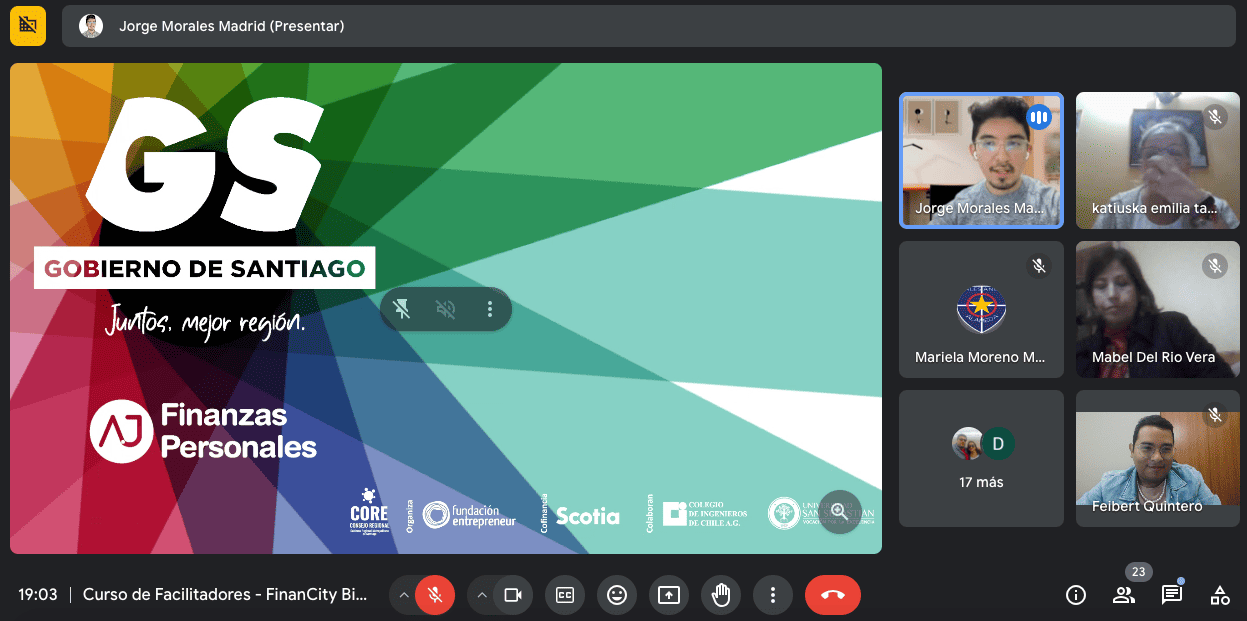Click the zoom magnifier on the presentation
The height and width of the screenshot is (621, 1247).
click(840, 512)
